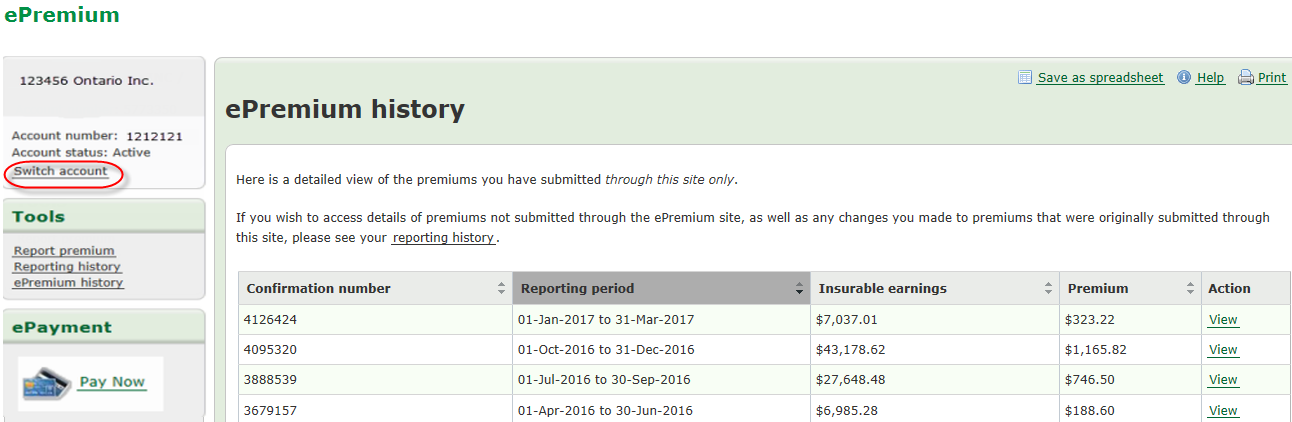Click the Switch account link
This screenshot has width=1292, height=422.
(61, 171)
